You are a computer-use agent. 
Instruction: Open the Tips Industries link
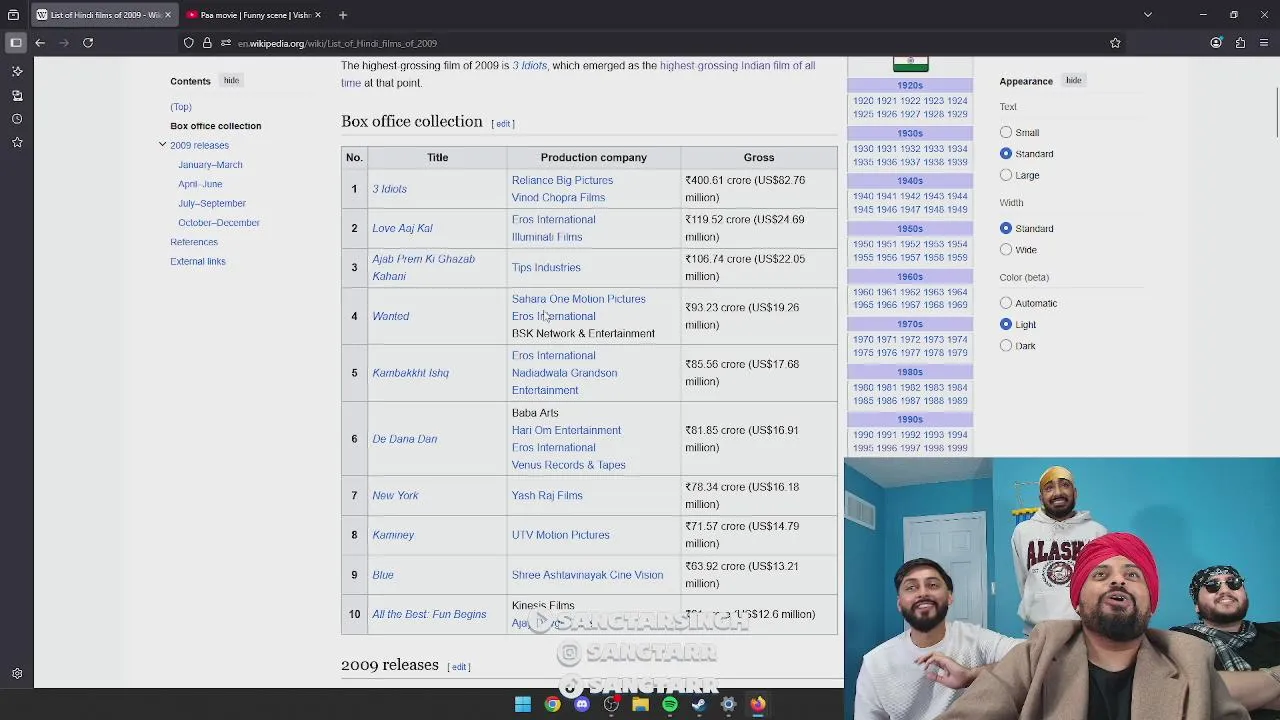[x=546, y=268]
